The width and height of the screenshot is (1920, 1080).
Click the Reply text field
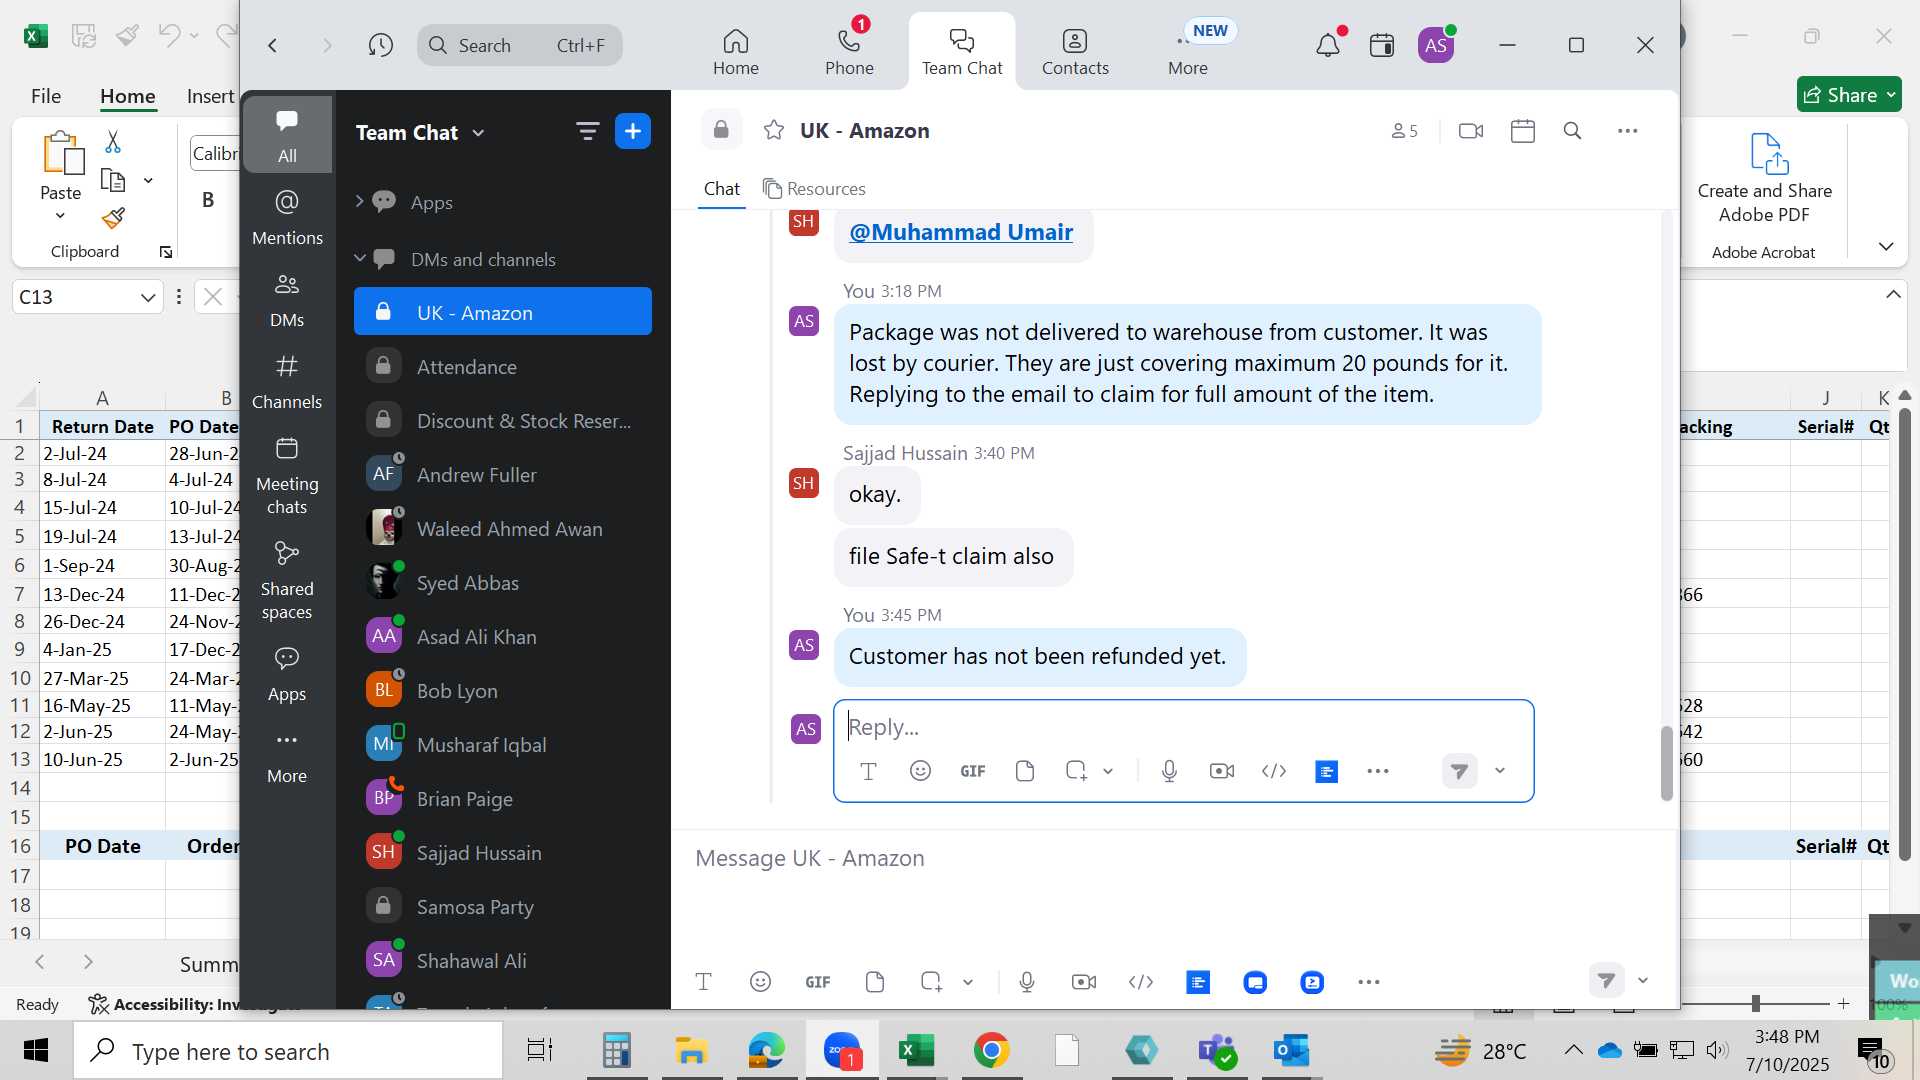tap(1183, 727)
